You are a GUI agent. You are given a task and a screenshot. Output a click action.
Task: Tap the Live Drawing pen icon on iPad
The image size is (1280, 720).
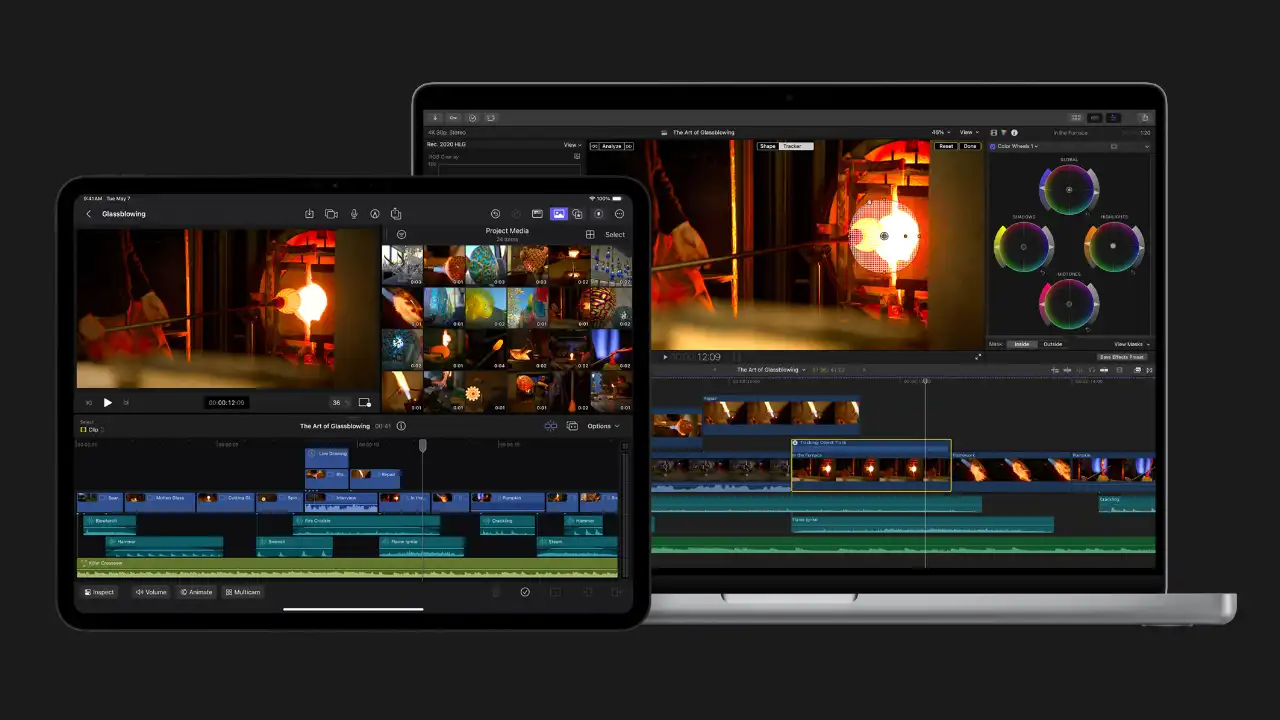375,214
